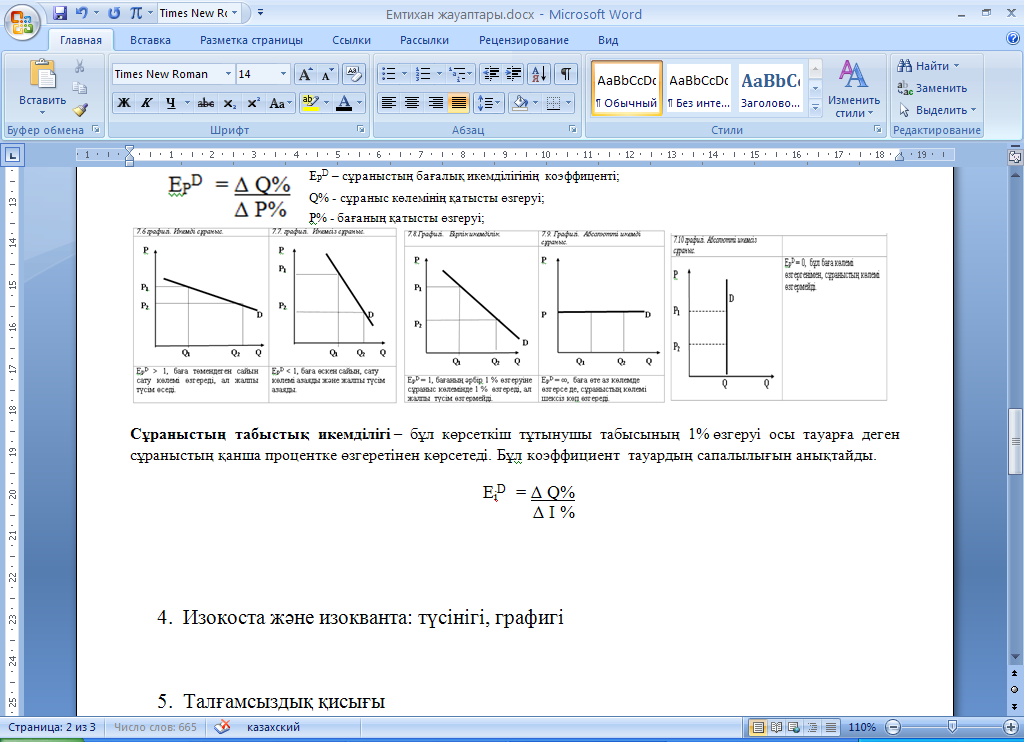Zoom out with the minus button

(893, 727)
